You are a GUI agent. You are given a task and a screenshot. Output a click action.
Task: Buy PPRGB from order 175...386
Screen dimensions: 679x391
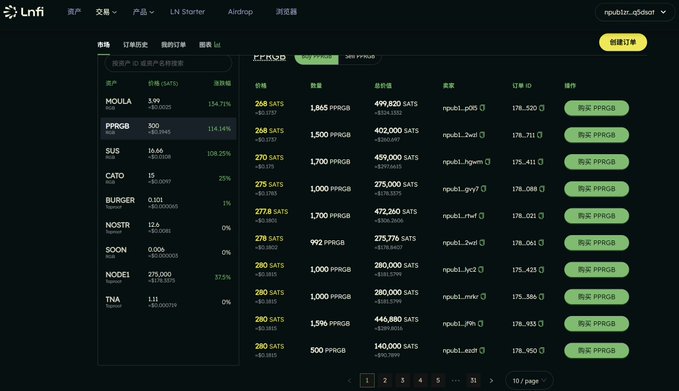tap(596, 297)
